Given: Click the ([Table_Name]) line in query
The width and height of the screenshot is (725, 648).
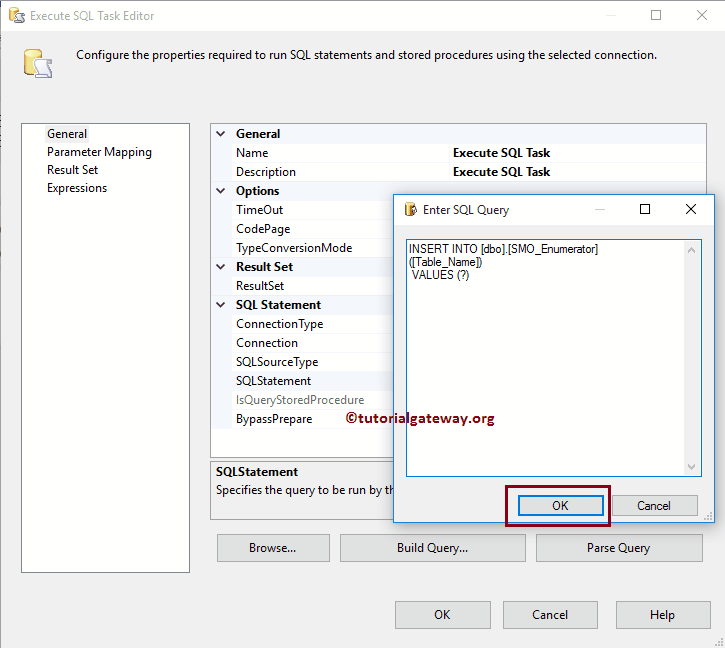Looking at the screenshot, I should pos(445,262).
